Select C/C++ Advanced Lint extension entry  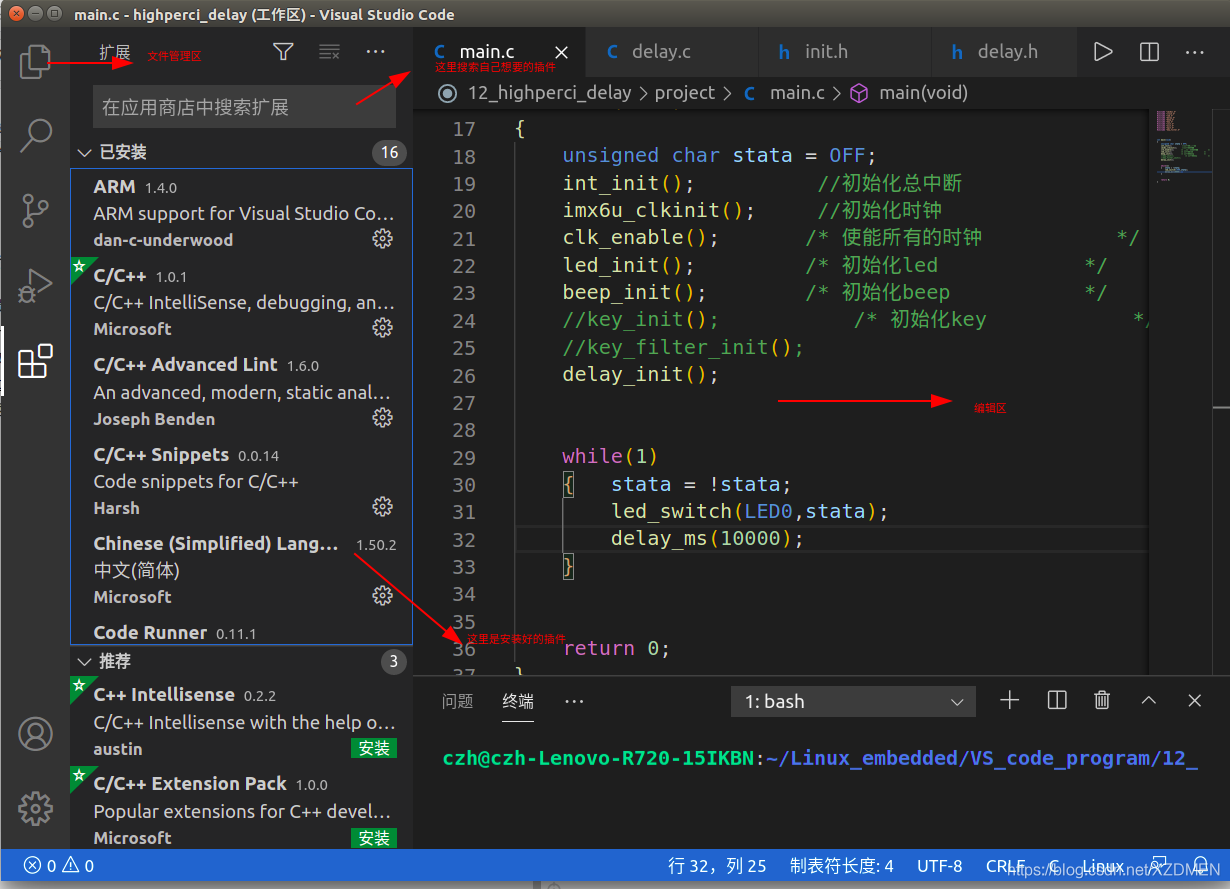241,391
